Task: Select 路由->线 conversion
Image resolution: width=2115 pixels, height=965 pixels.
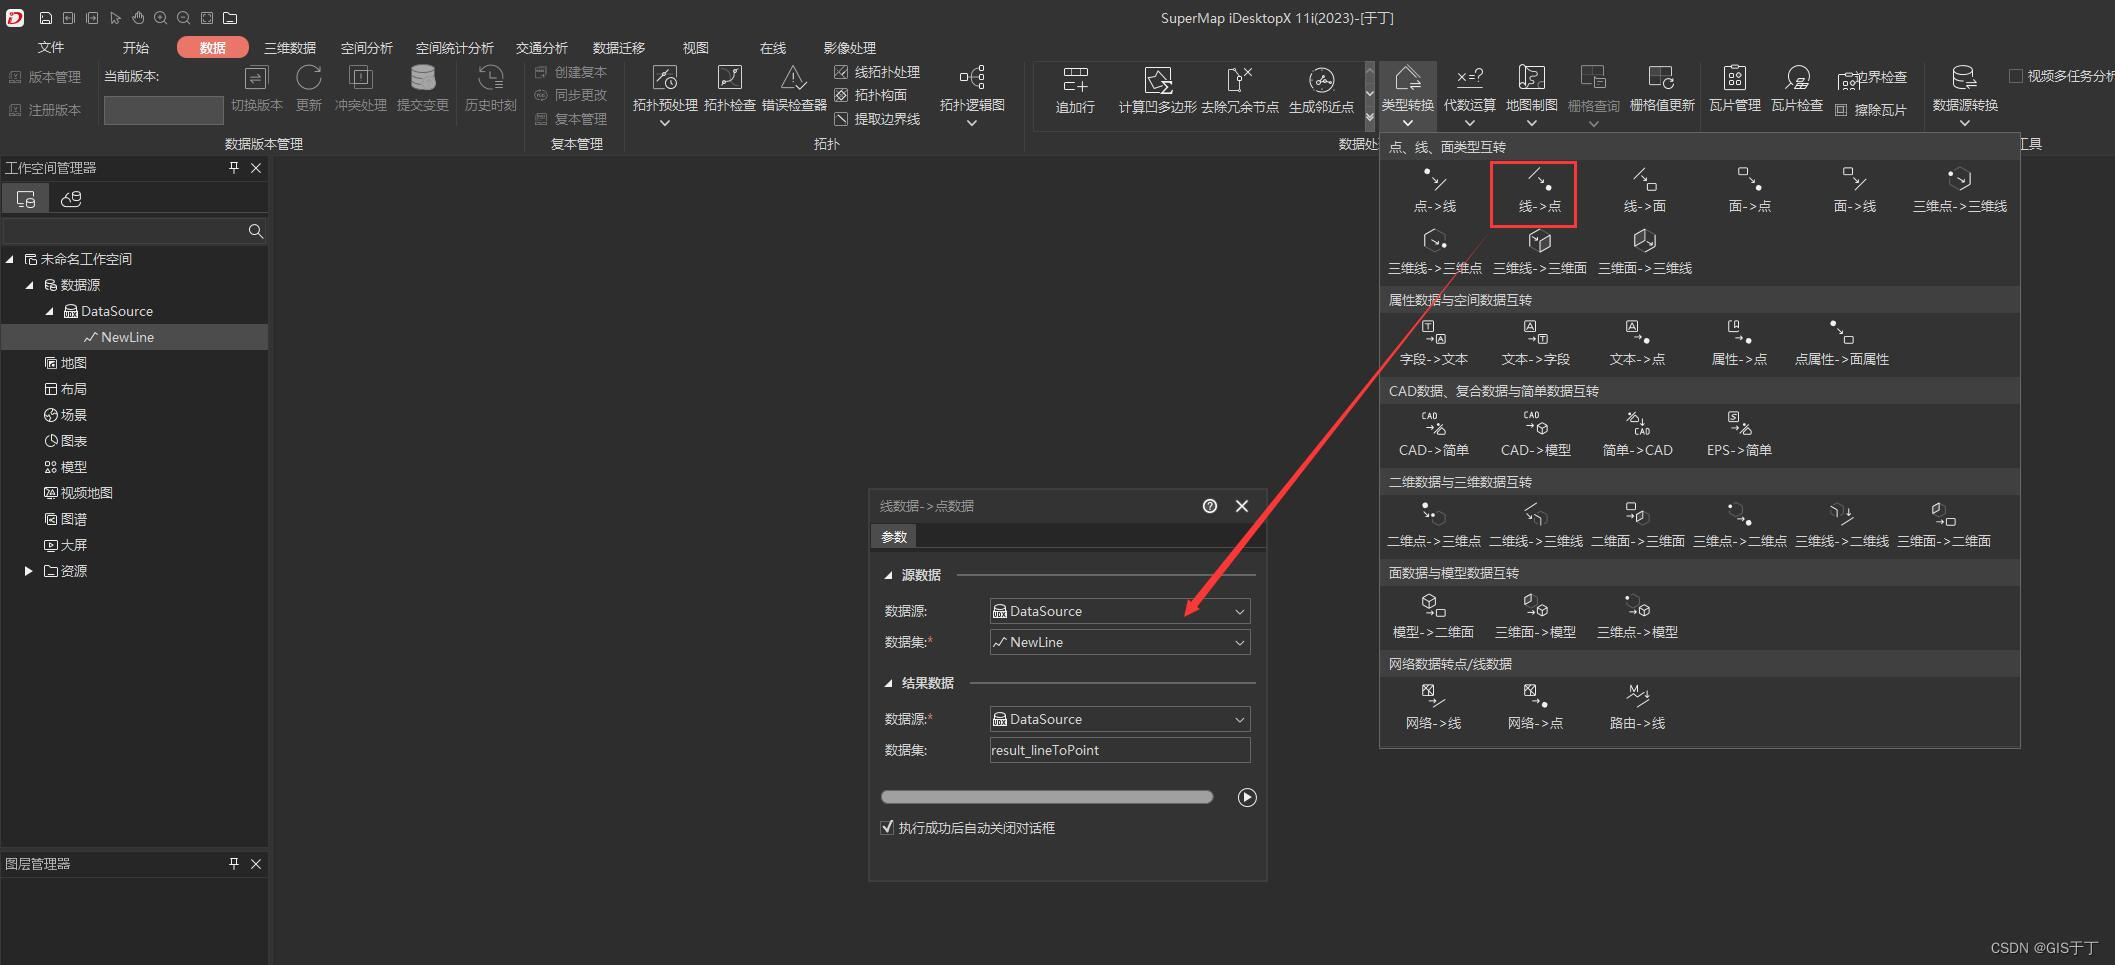Action: (x=1637, y=708)
